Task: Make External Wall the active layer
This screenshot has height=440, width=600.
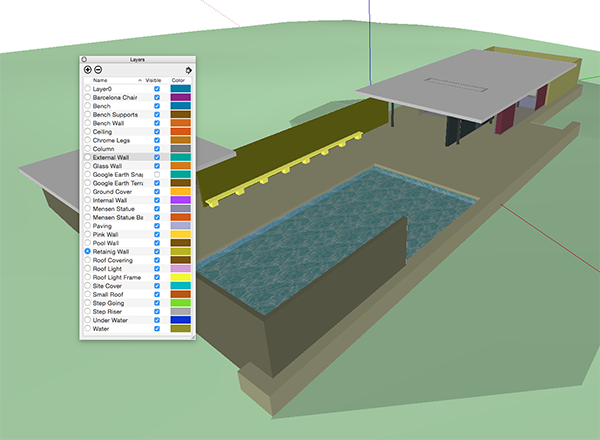Action: 87,157
